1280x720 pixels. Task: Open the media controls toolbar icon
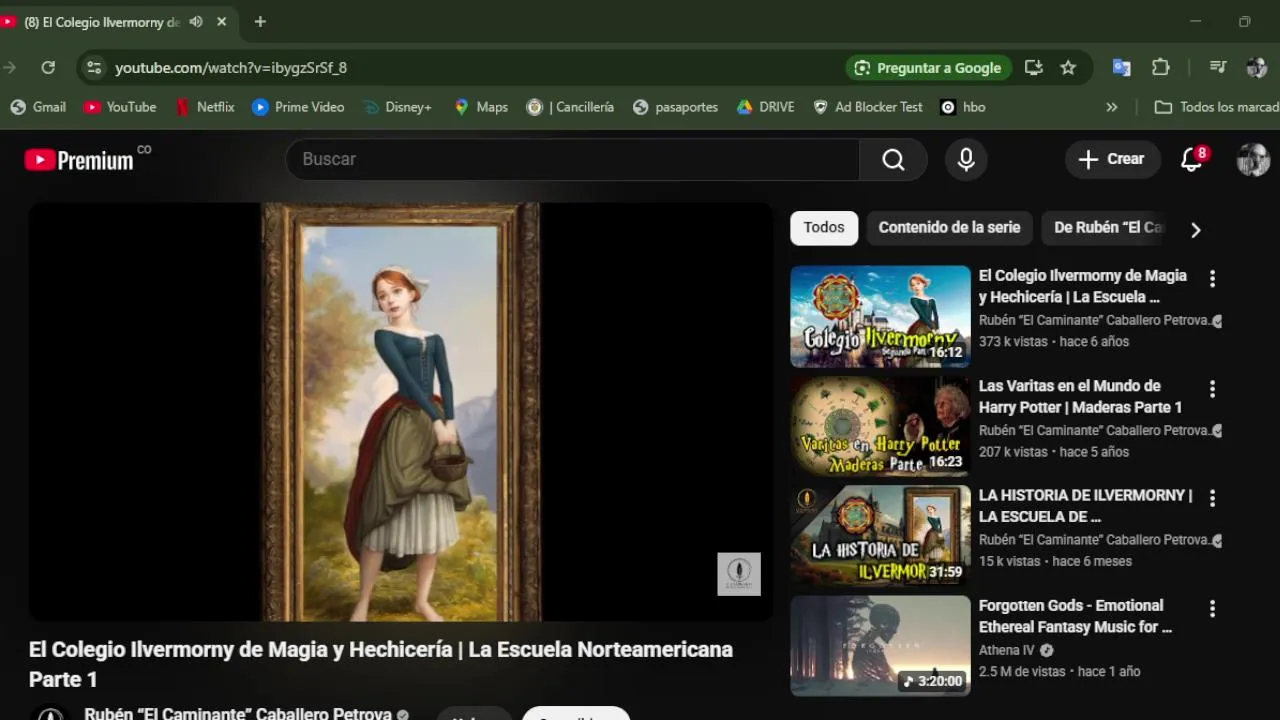coord(1218,68)
